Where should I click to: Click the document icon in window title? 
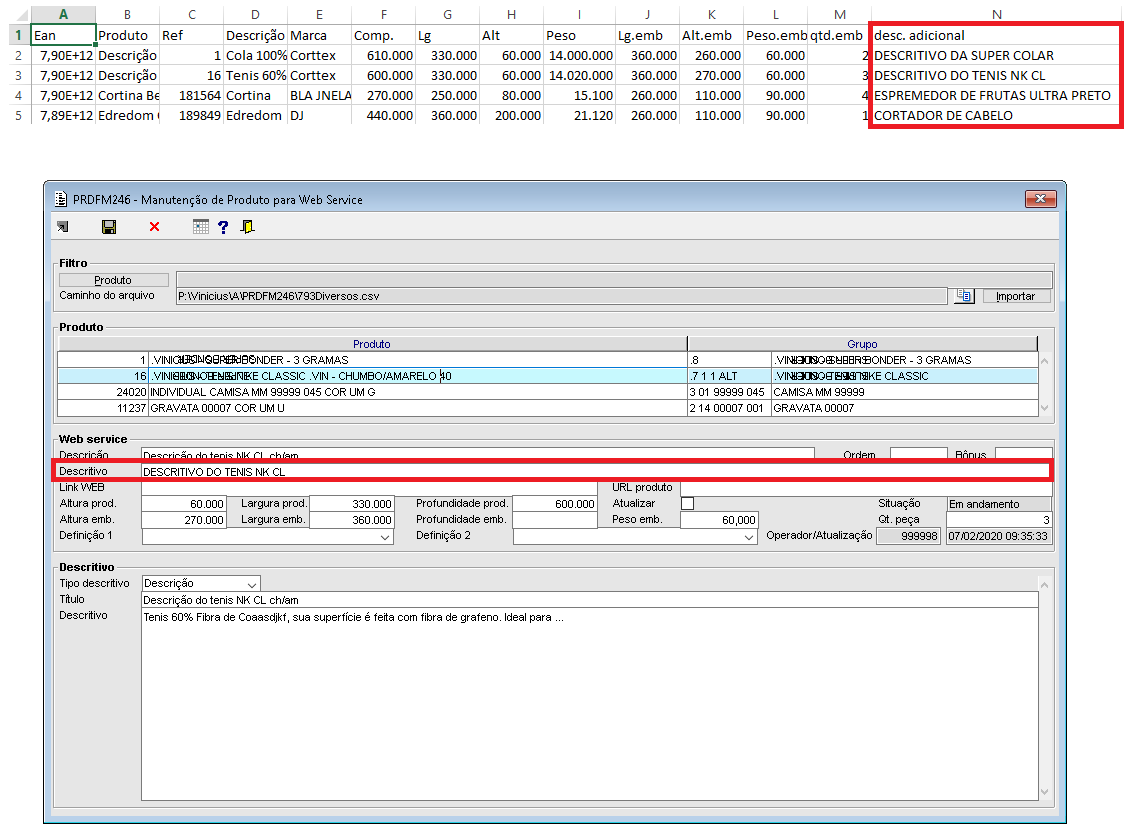tap(62, 199)
